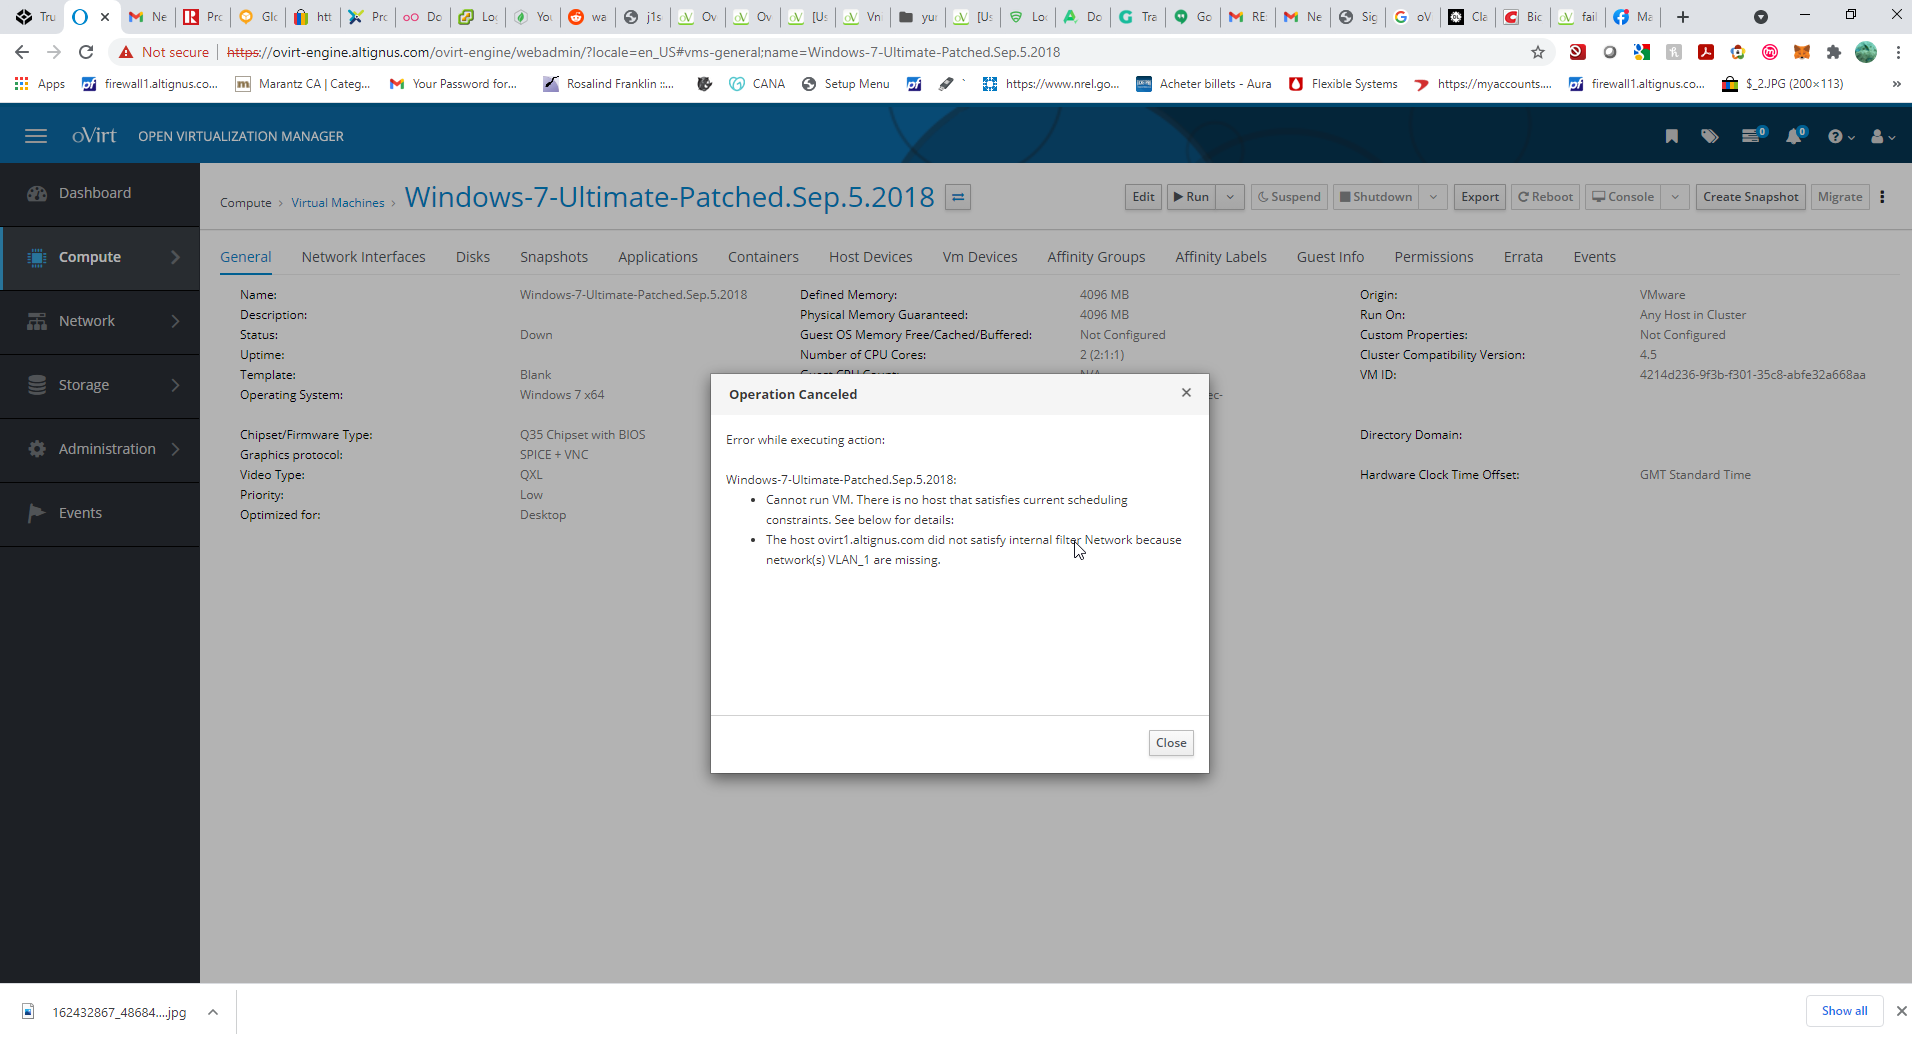Open the help question mark menu
1912x1040 pixels.
[x=1838, y=136]
